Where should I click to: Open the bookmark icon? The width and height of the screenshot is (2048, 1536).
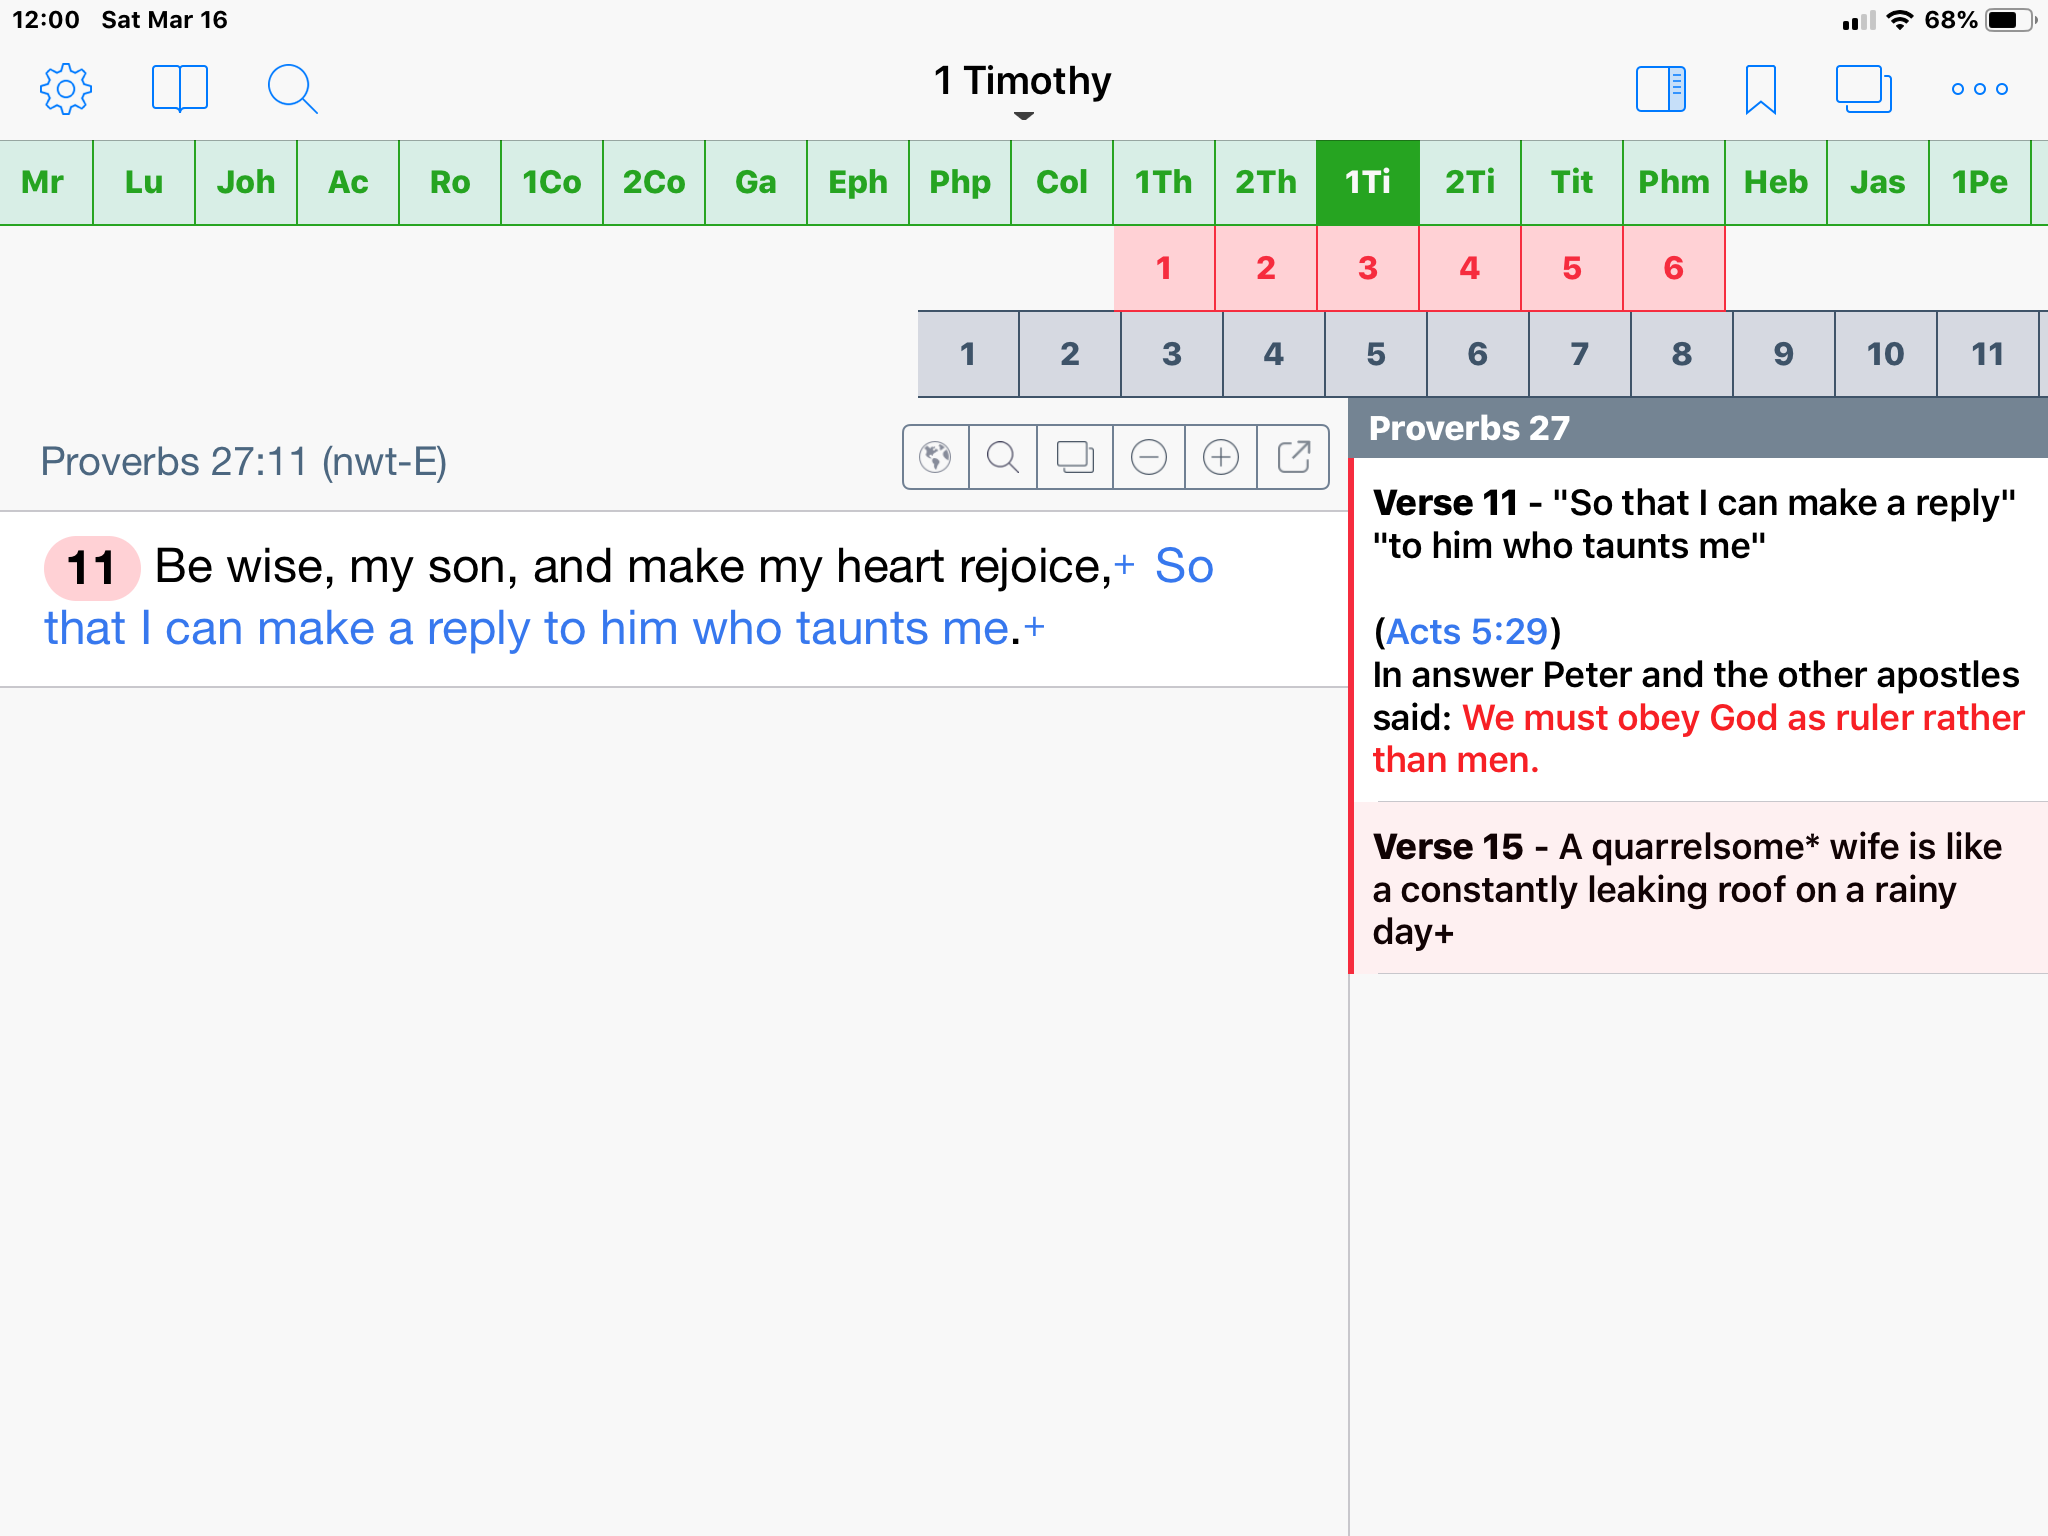coord(1760,89)
